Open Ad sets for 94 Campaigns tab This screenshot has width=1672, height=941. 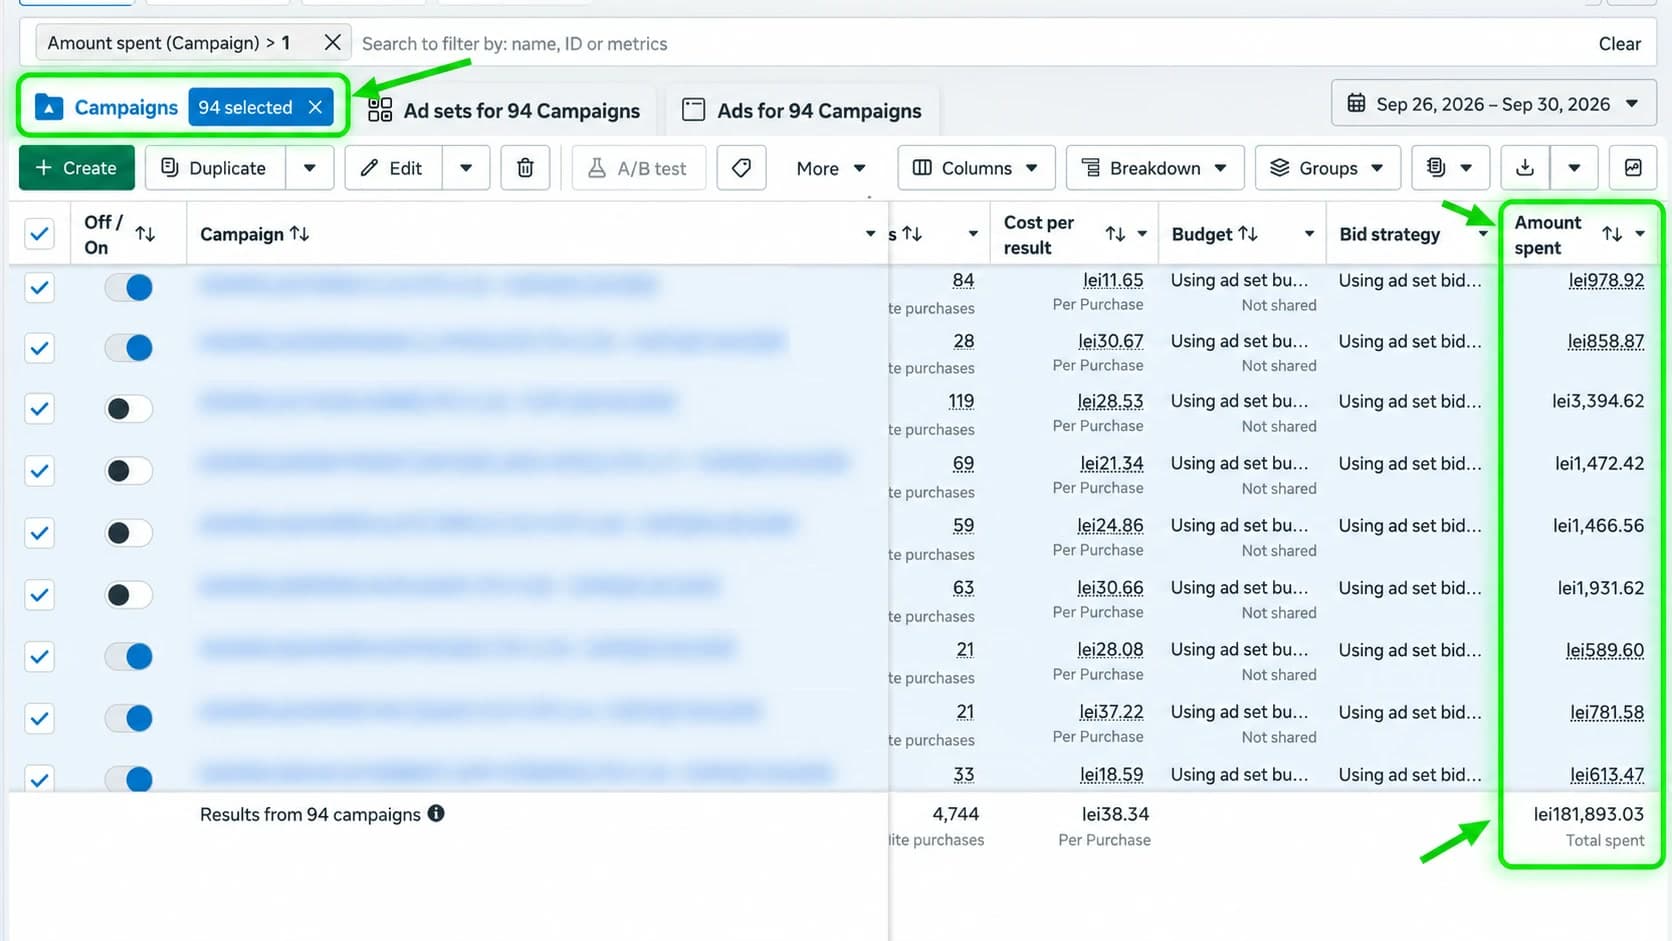coord(504,110)
